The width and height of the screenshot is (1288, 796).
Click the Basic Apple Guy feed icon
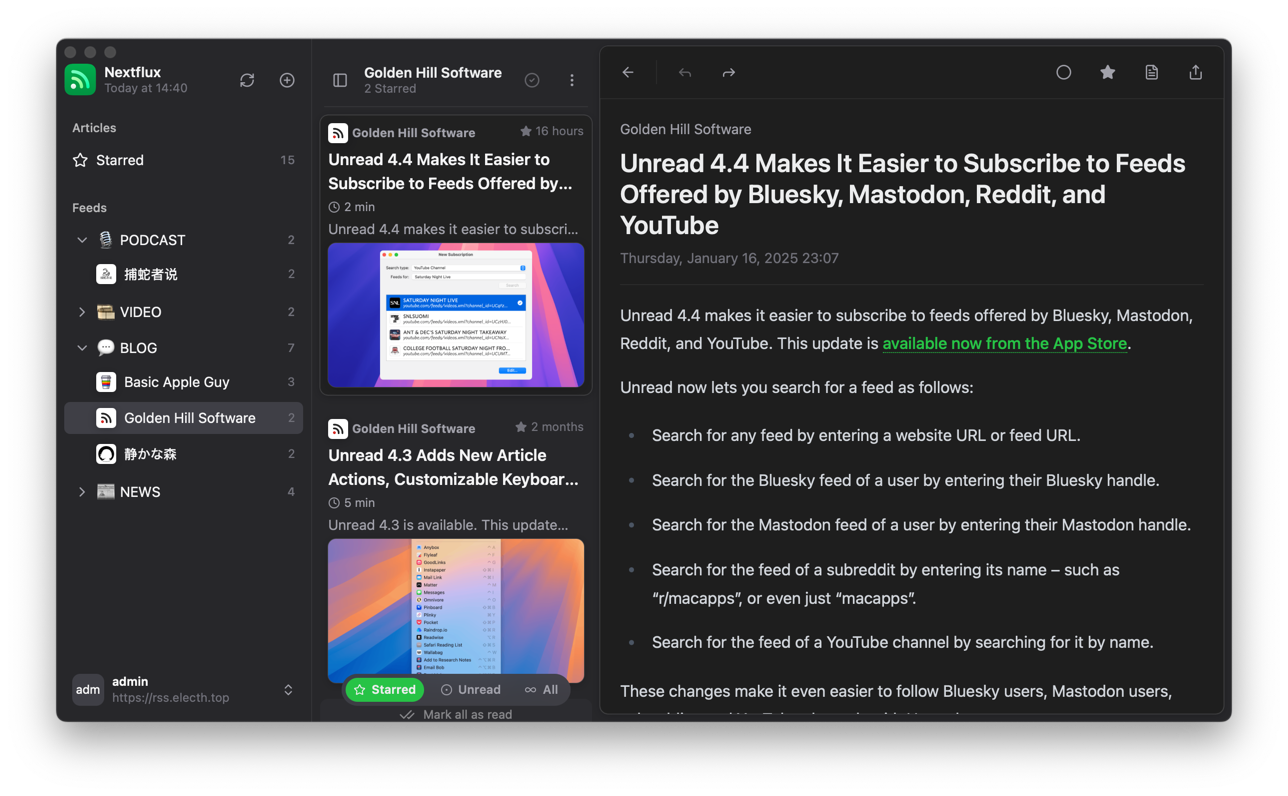pyautogui.click(x=106, y=382)
